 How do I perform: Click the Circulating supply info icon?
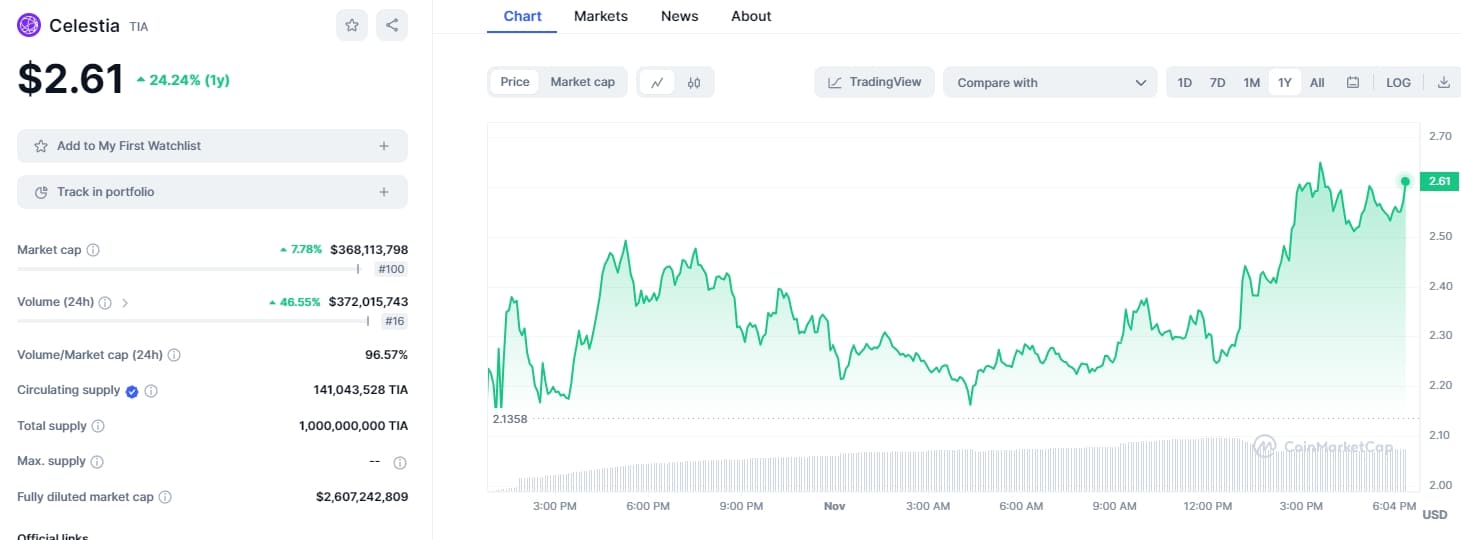[152, 391]
